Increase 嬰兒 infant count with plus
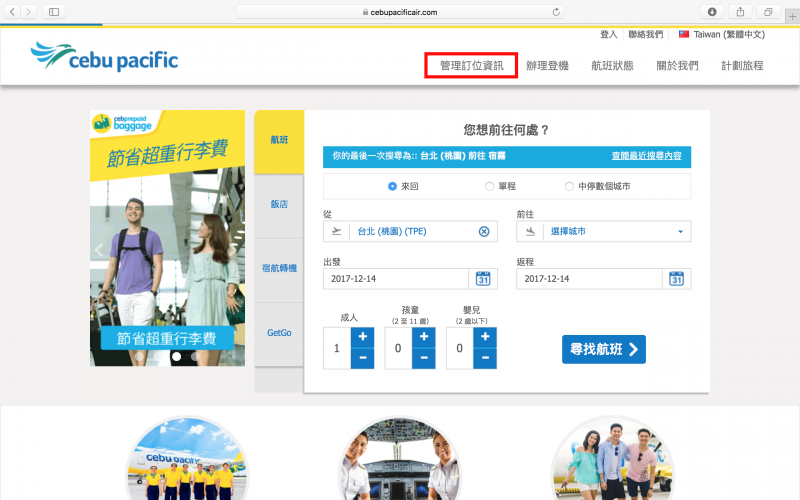 point(485,337)
